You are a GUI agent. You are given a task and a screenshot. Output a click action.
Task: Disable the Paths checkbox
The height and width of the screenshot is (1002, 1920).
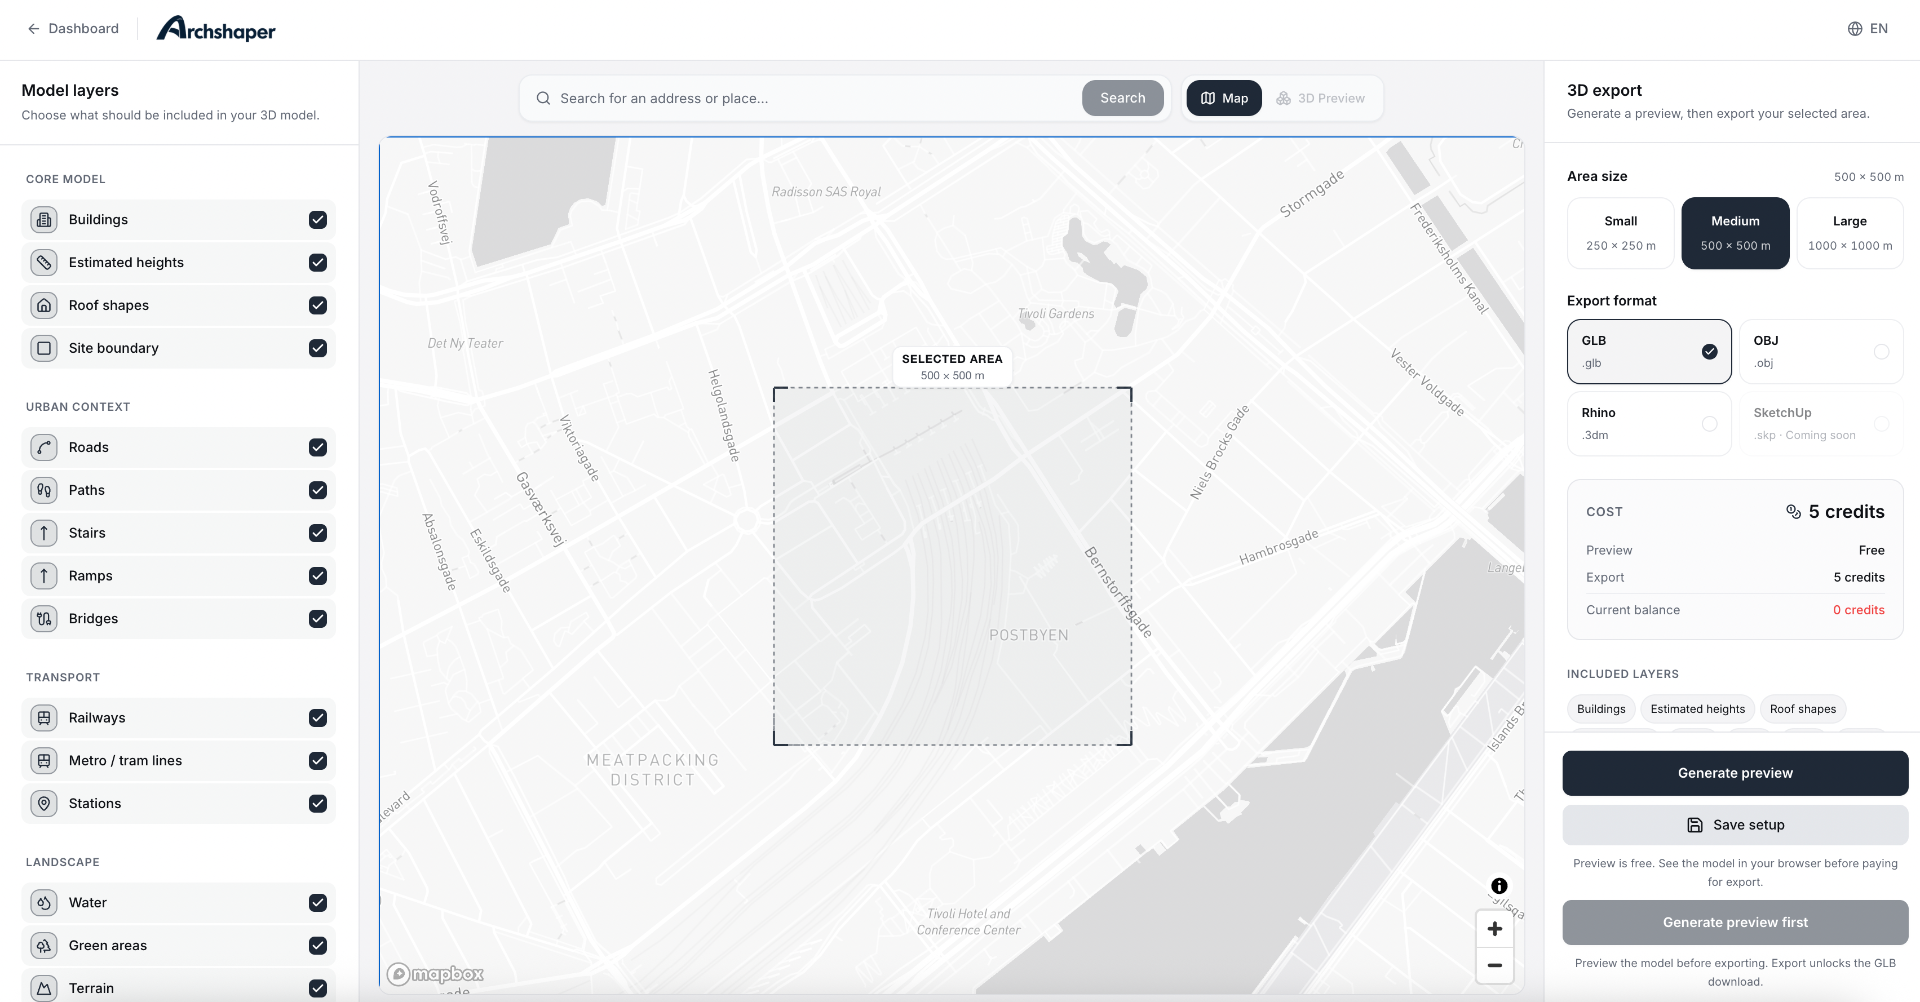(318, 491)
